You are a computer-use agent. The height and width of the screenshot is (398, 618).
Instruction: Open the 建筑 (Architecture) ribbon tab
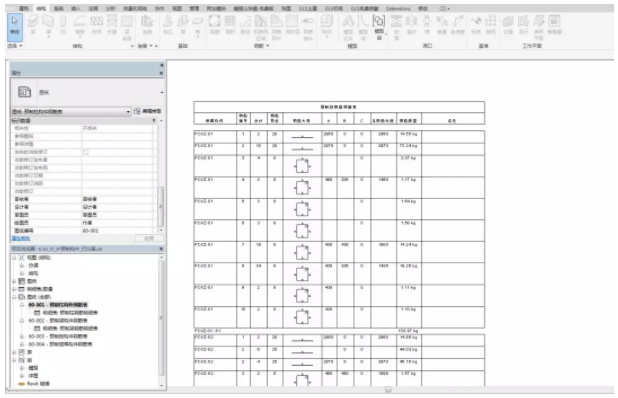[24, 8]
